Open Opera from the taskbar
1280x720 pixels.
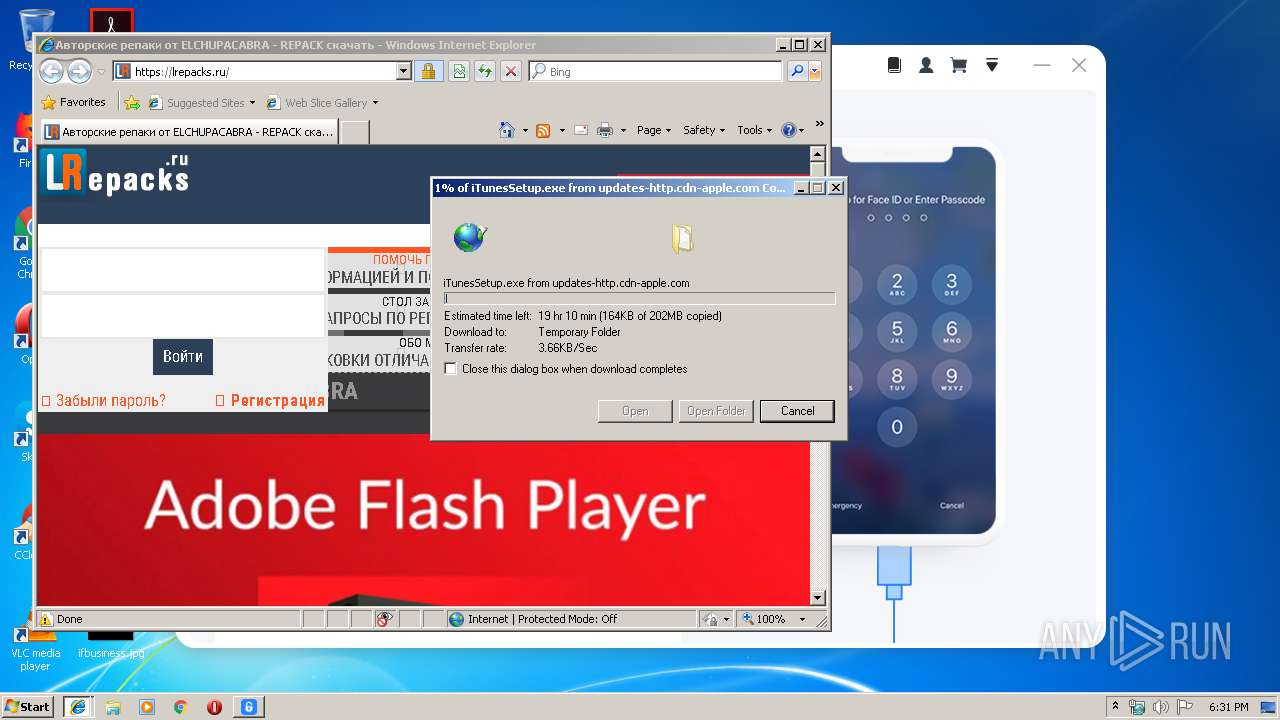(x=214, y=706)
